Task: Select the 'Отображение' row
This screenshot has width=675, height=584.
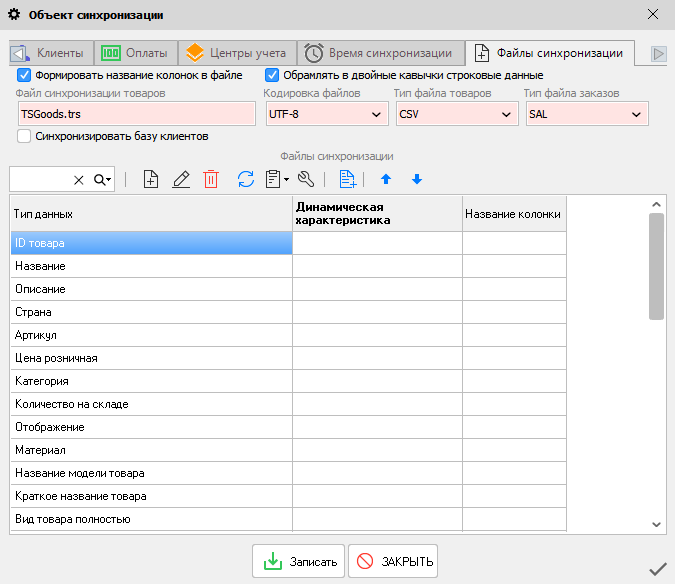Action: 288,427
